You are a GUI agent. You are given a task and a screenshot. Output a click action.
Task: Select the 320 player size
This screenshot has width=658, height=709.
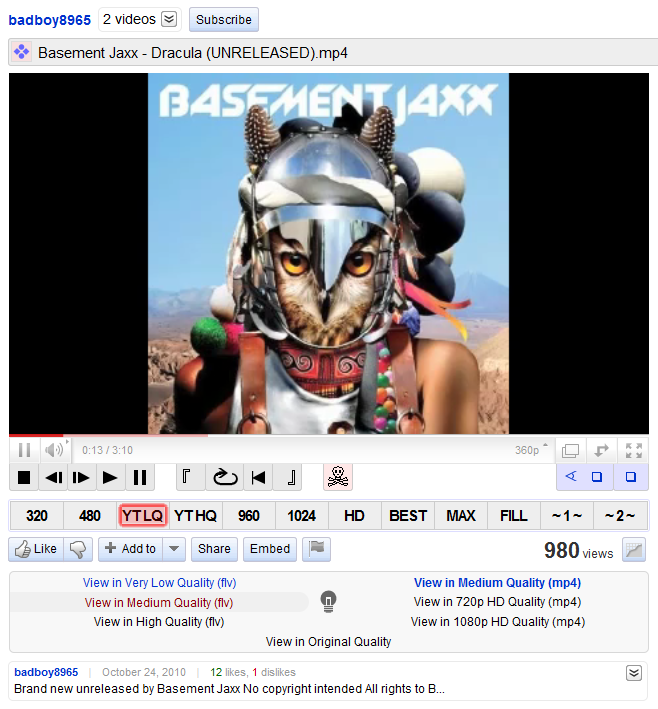37,515
